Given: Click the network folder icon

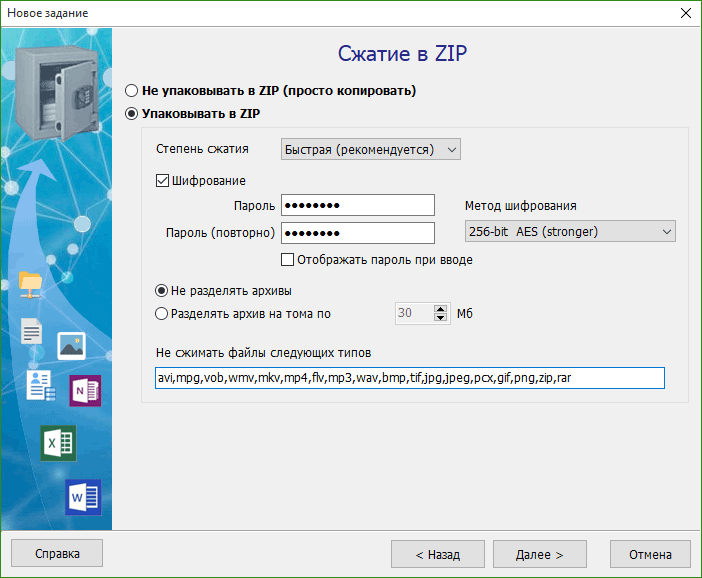Looking at the screenshot, I should [x=32, y=284].
